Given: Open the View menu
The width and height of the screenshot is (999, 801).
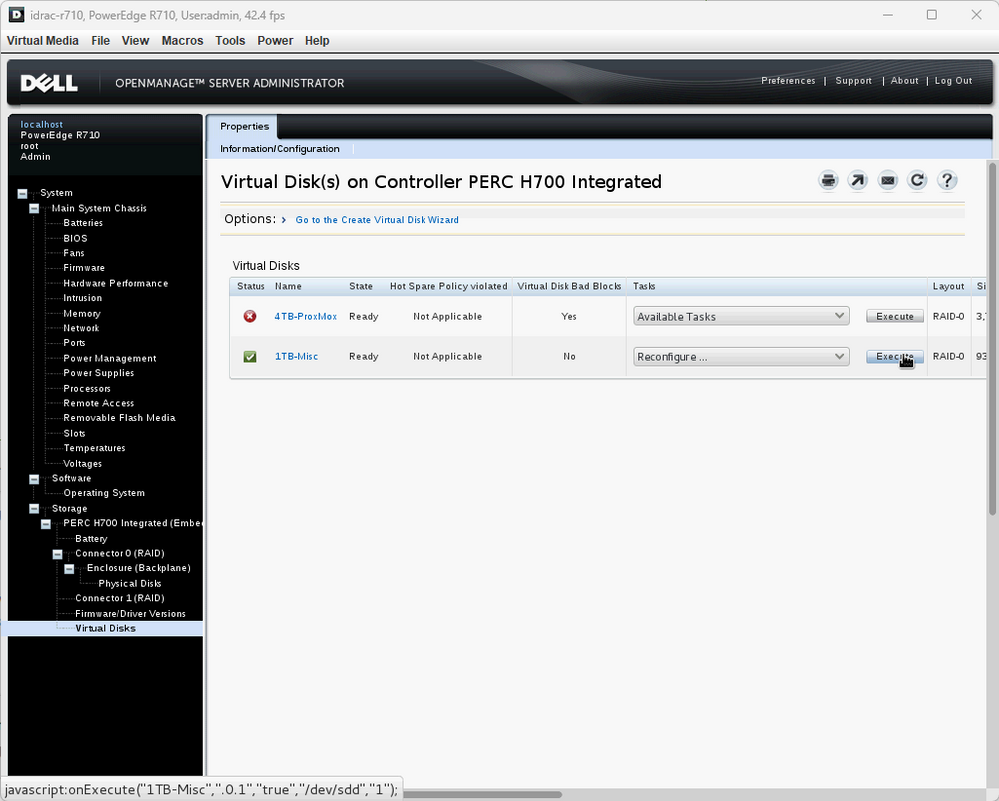Looking at the screenshot, I should [x=135, y=41].
